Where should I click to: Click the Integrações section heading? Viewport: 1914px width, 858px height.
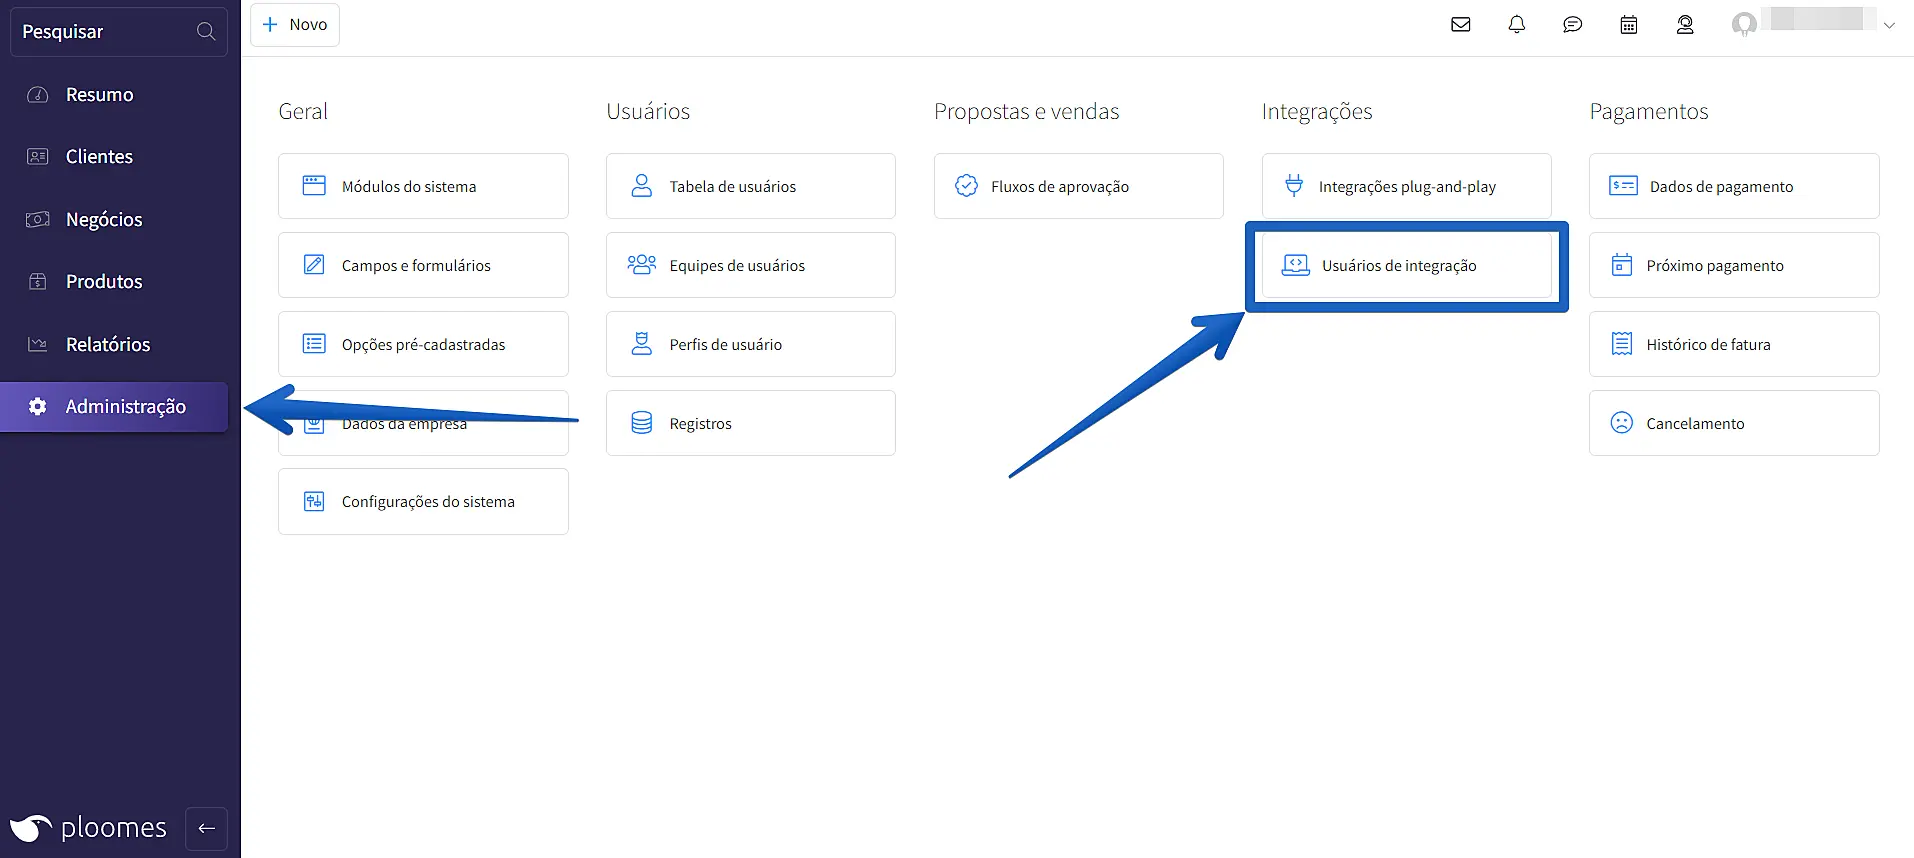point(1317,112)
